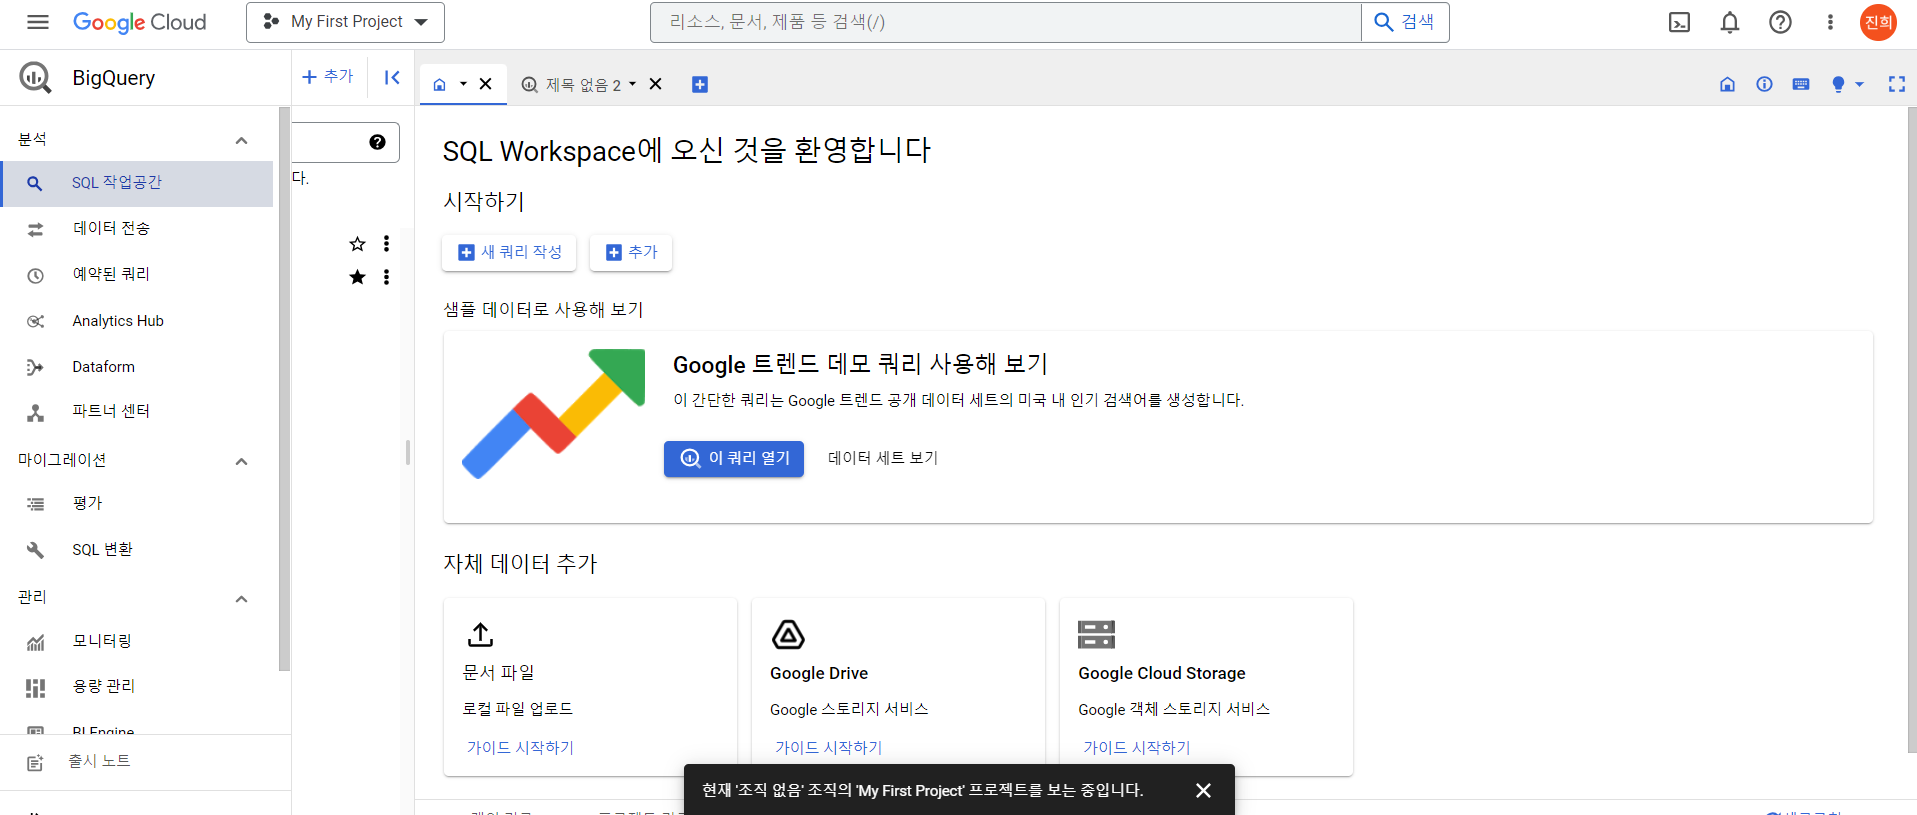Enter fullscreen mode

(x=1896, y=84)
